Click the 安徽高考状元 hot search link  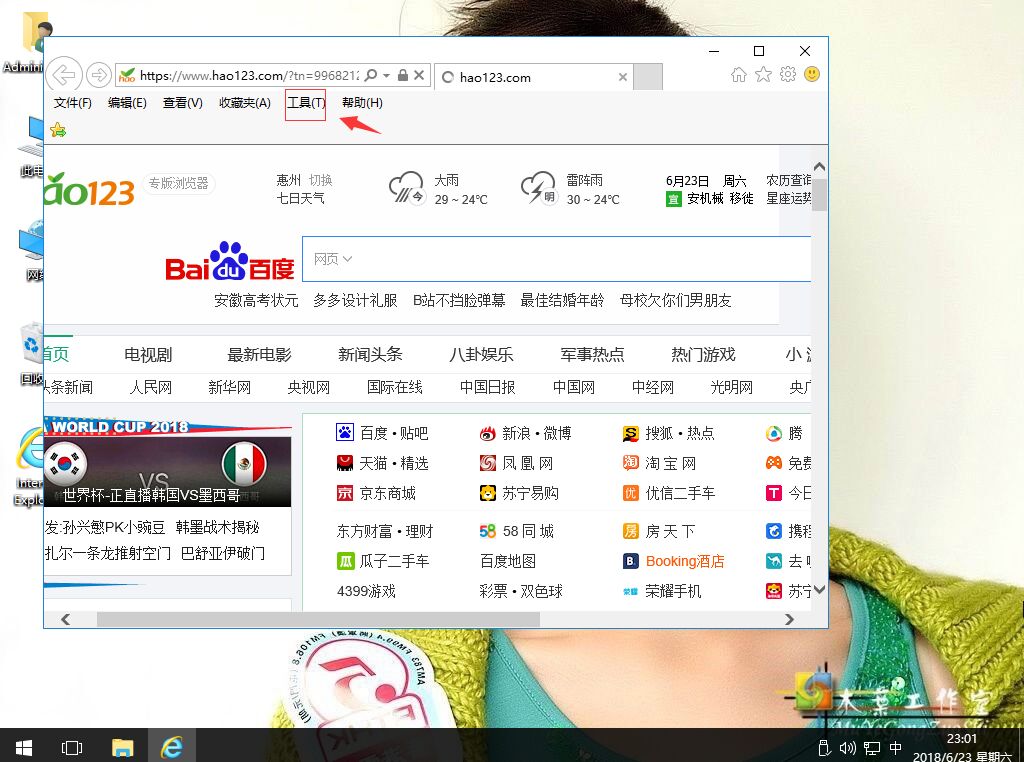[256, 300]
